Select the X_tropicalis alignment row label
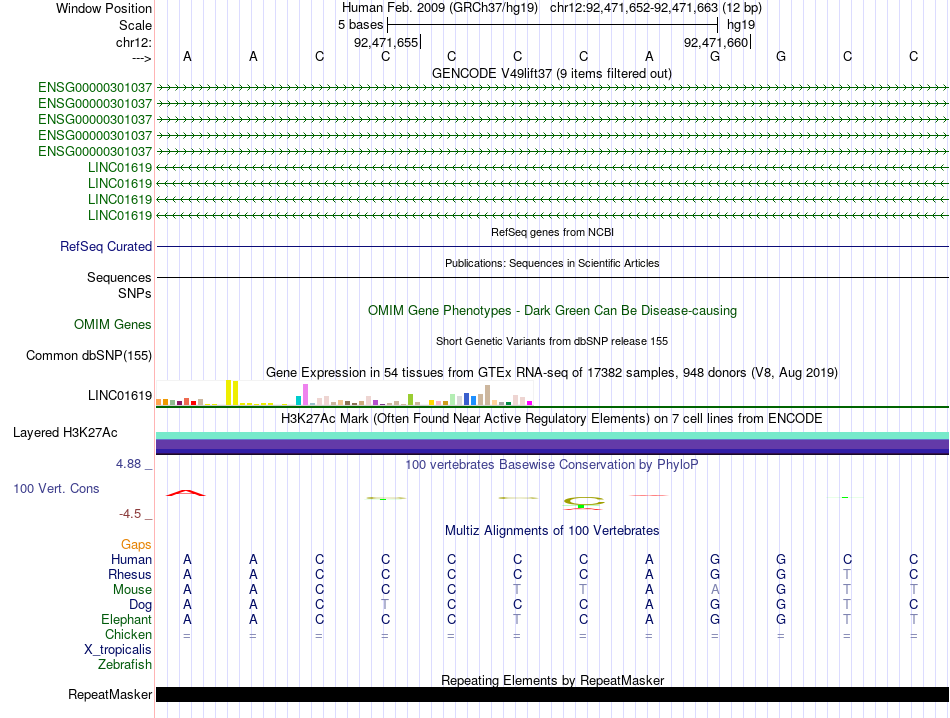Screen dimensions: 950x718 pos(118,650)
